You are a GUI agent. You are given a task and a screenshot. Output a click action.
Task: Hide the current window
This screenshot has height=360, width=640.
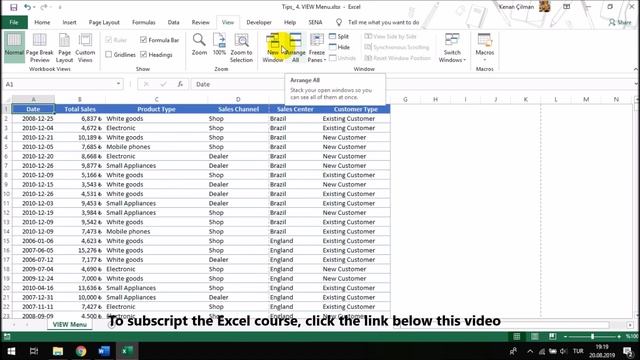coord(340,47)
